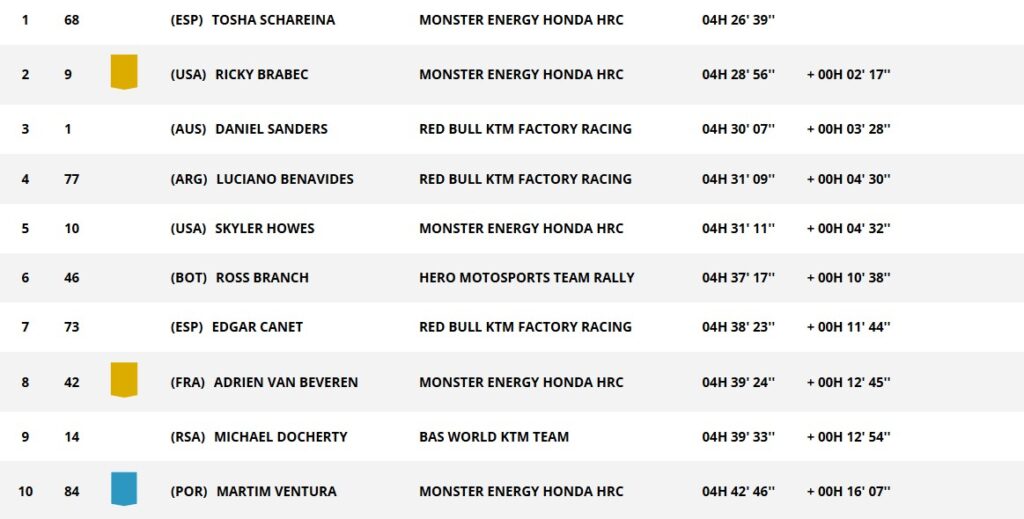Image resolution: width=1024 pixels, height=519 pixels.
Task: Open Ross Branch rider row
Action: [262, 277]
